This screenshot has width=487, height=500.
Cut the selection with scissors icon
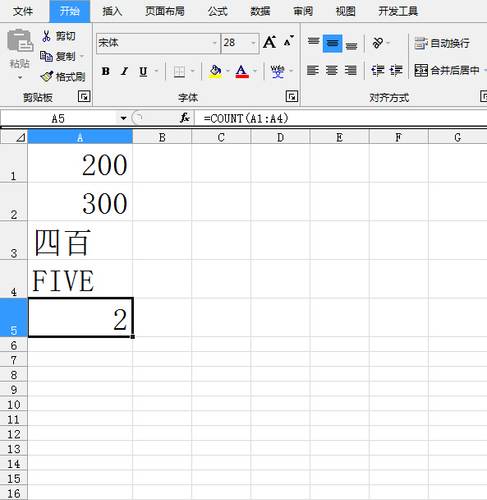[46, 36]
